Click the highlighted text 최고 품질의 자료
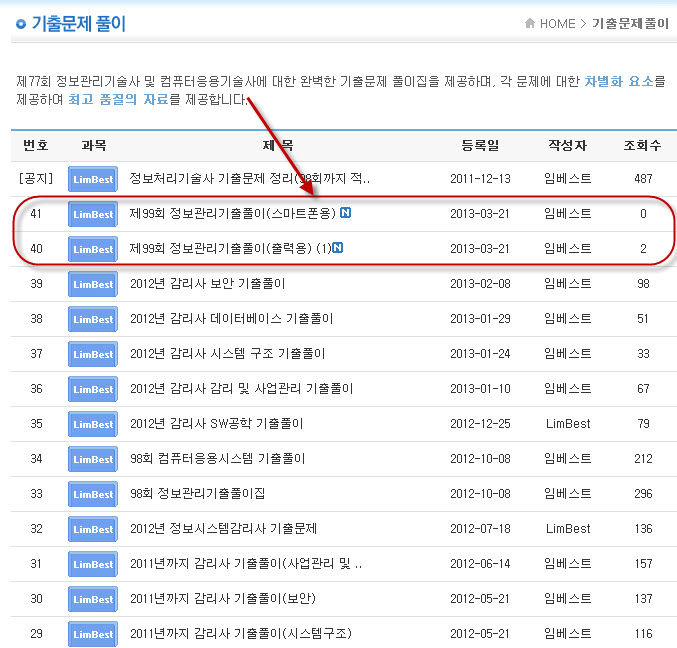The image size is (677, 648). tap(118, 99)
